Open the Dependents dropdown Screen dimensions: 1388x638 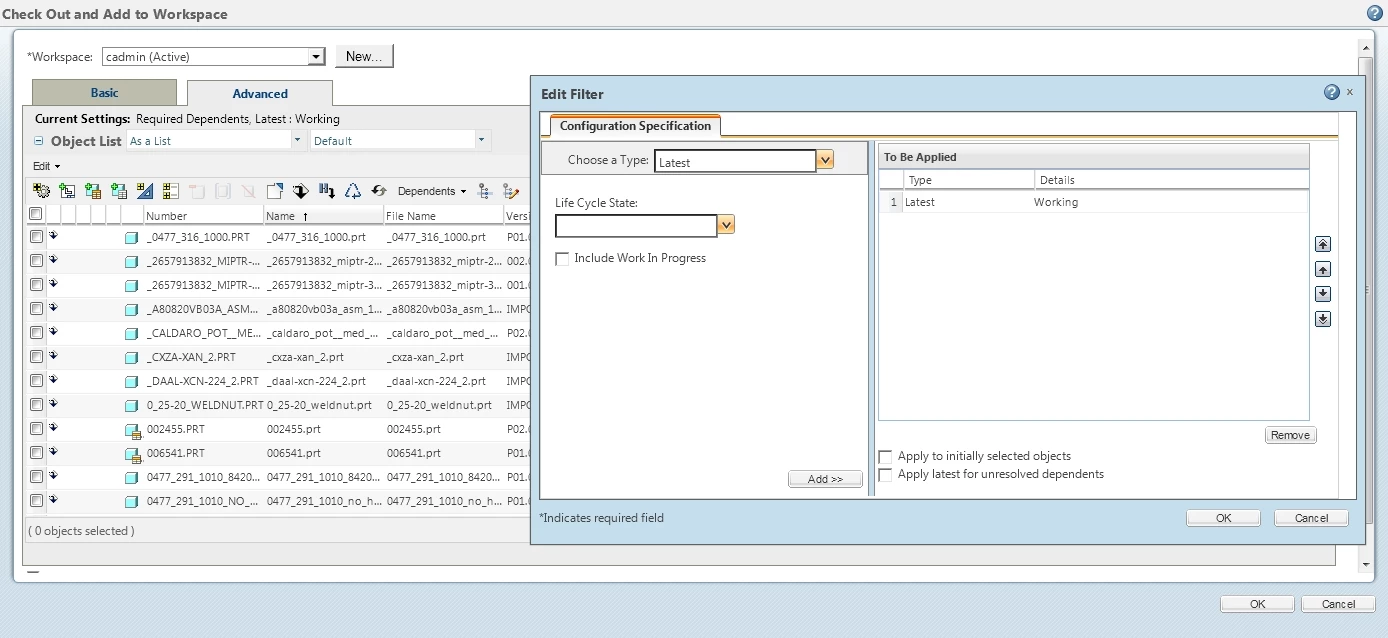(432, 191)
